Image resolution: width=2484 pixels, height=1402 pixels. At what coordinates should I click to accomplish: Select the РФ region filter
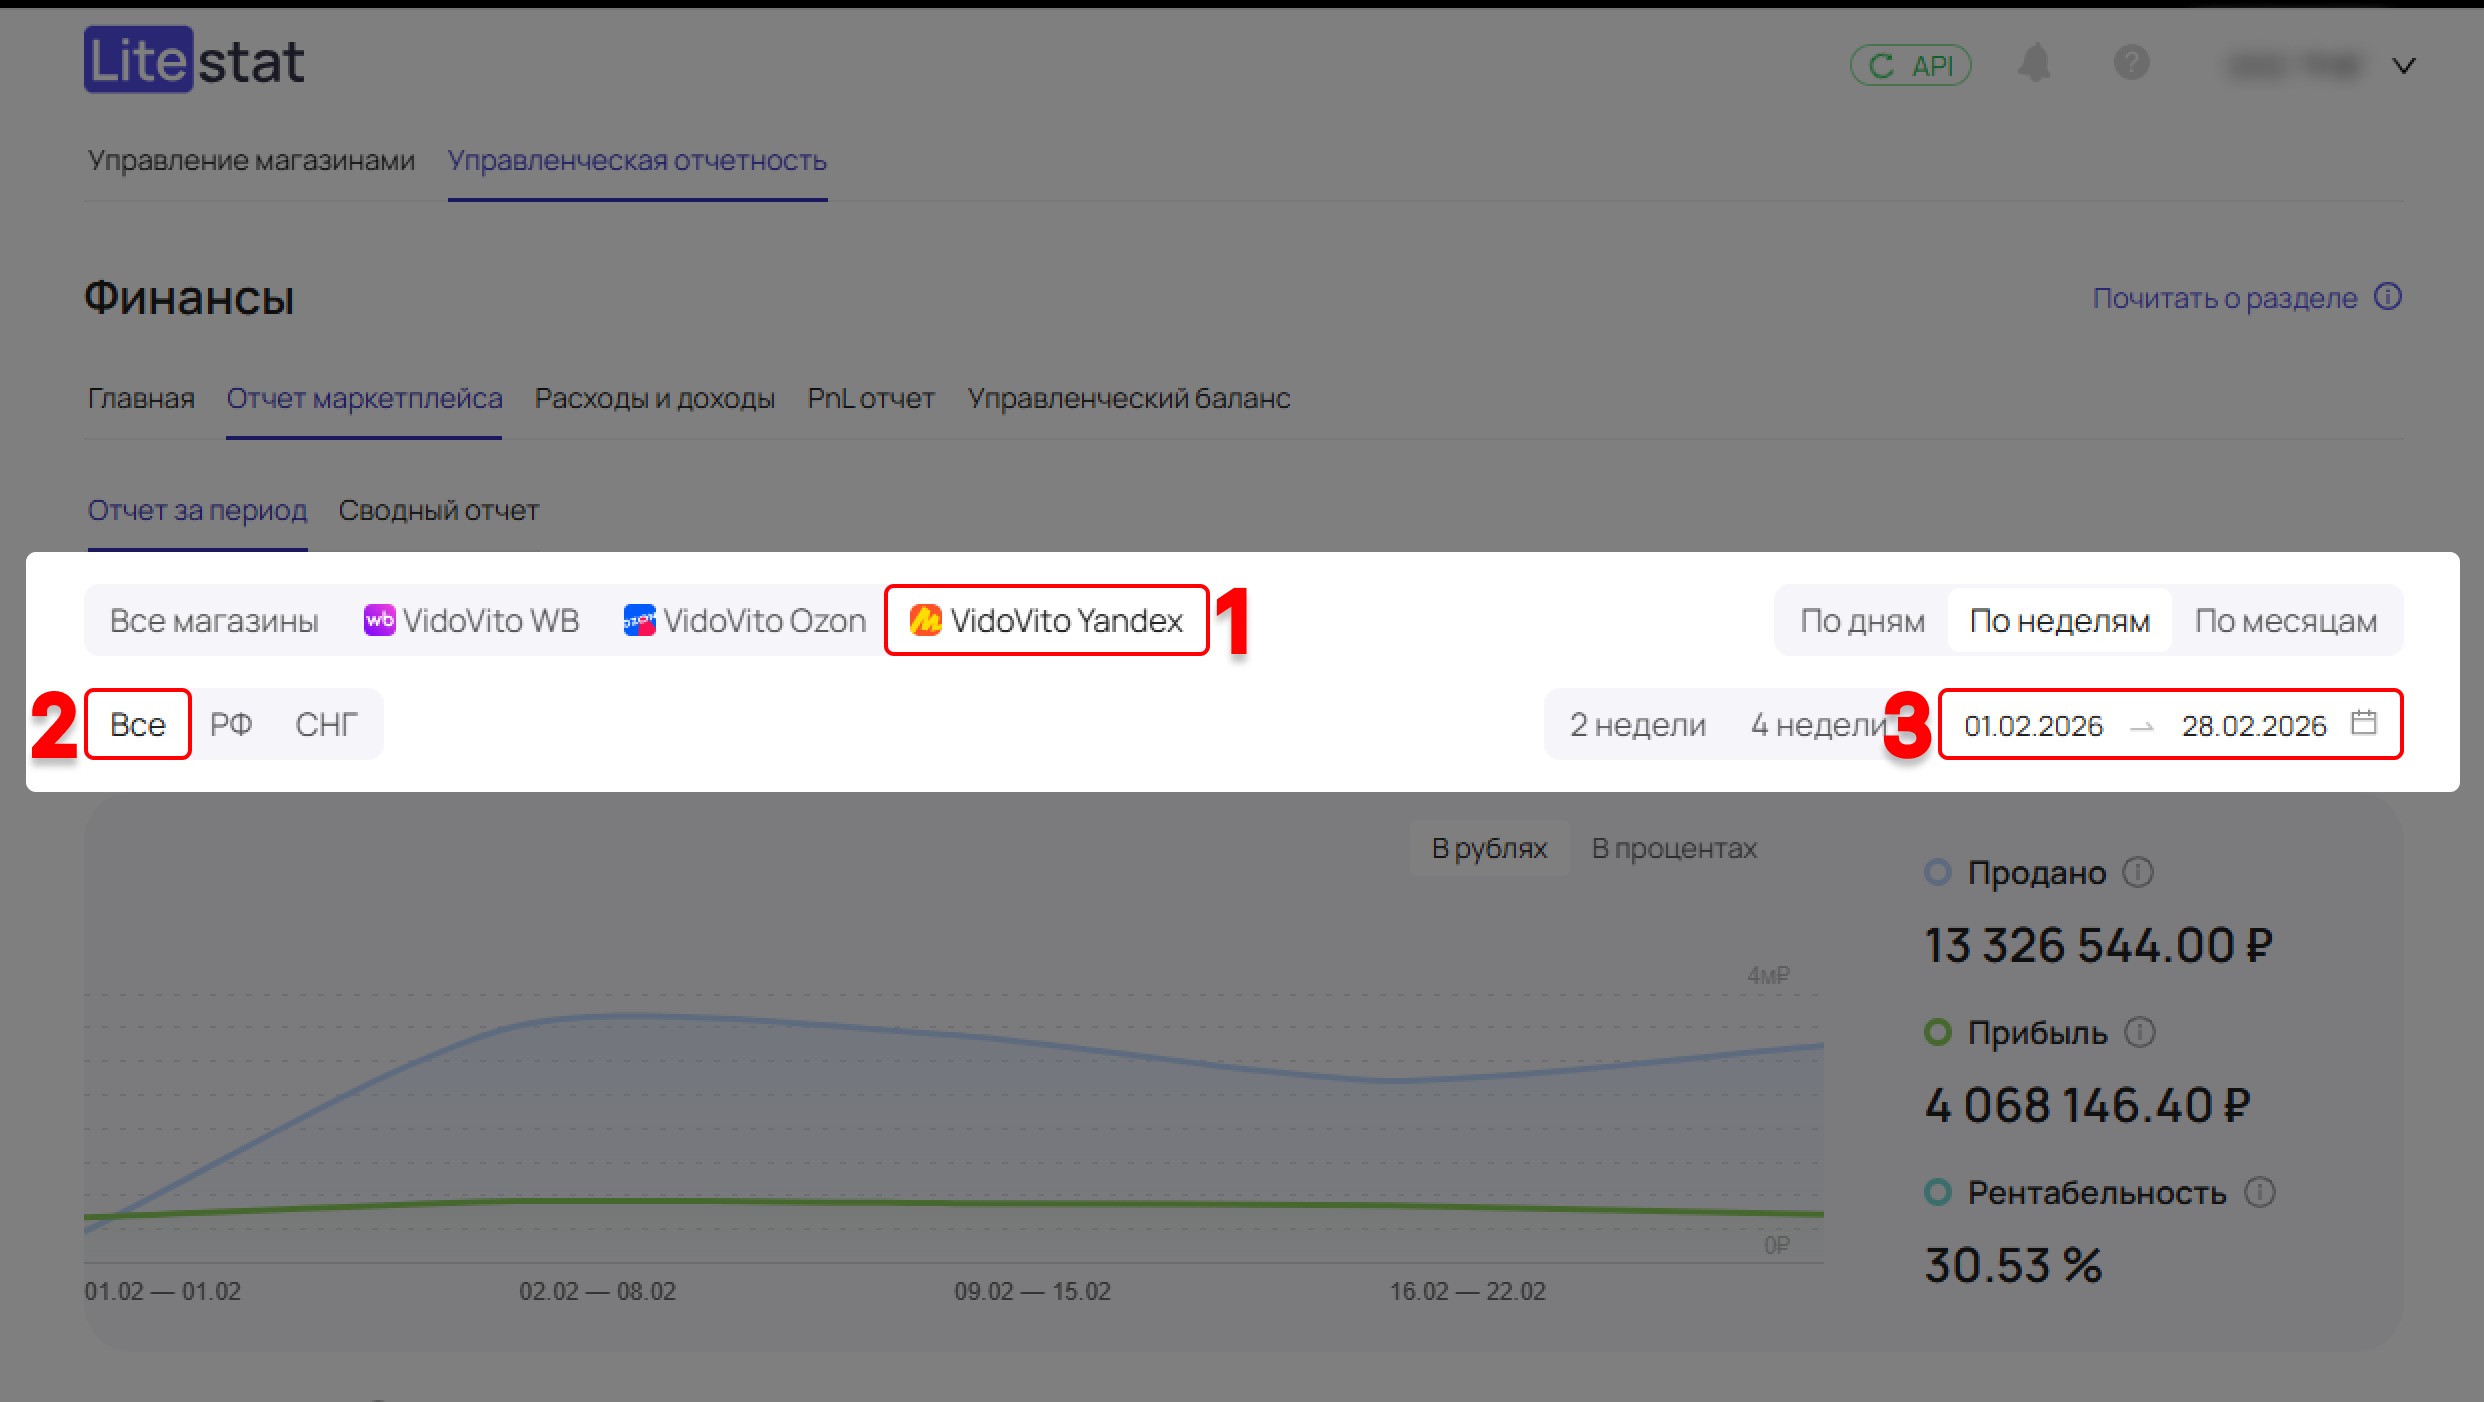(231, 724)
